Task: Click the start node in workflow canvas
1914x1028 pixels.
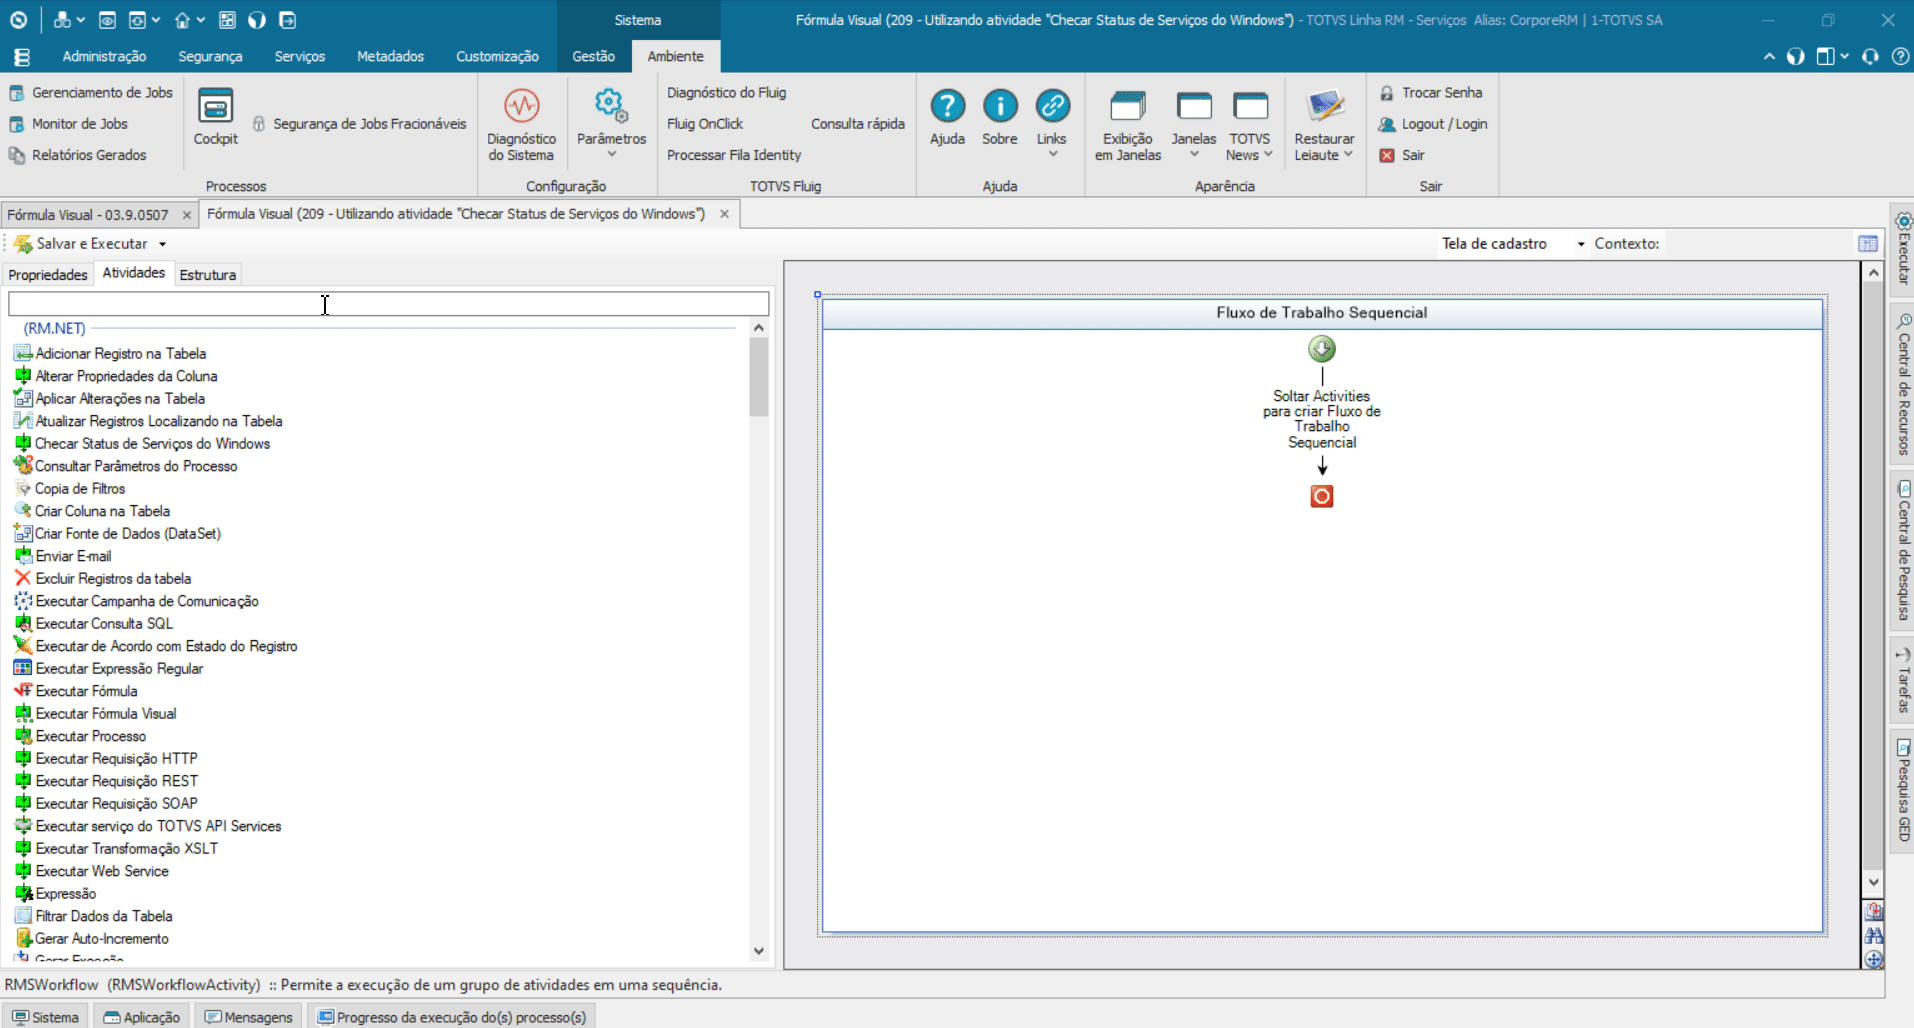Action: click(1322, 348)
